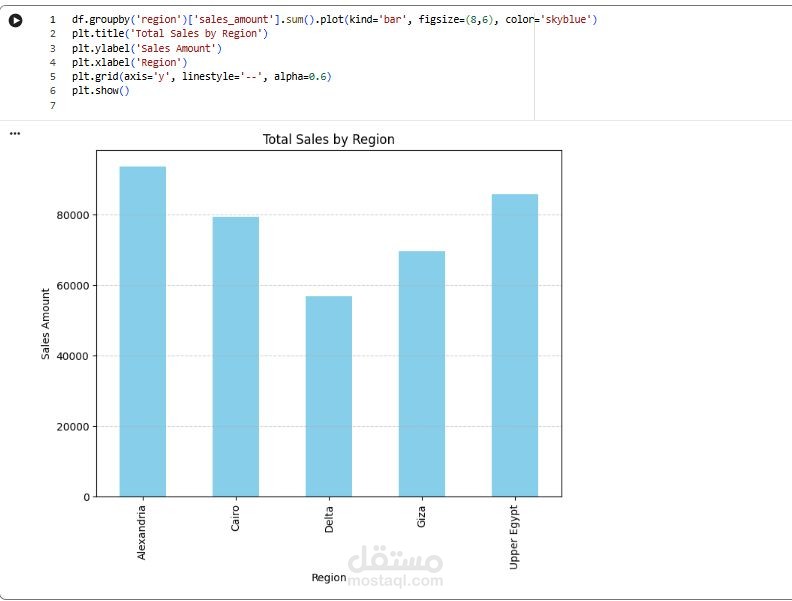Click the plt.xlabel code line

point(129,62)
